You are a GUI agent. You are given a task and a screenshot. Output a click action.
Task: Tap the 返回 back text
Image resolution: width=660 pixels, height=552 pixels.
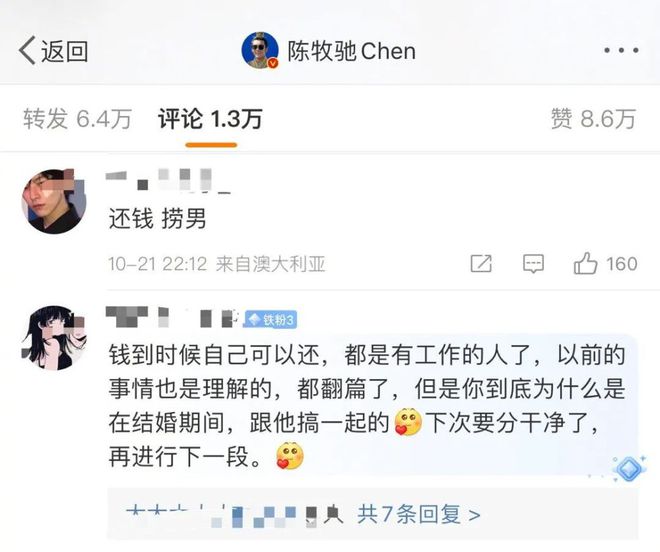(64, 51)
